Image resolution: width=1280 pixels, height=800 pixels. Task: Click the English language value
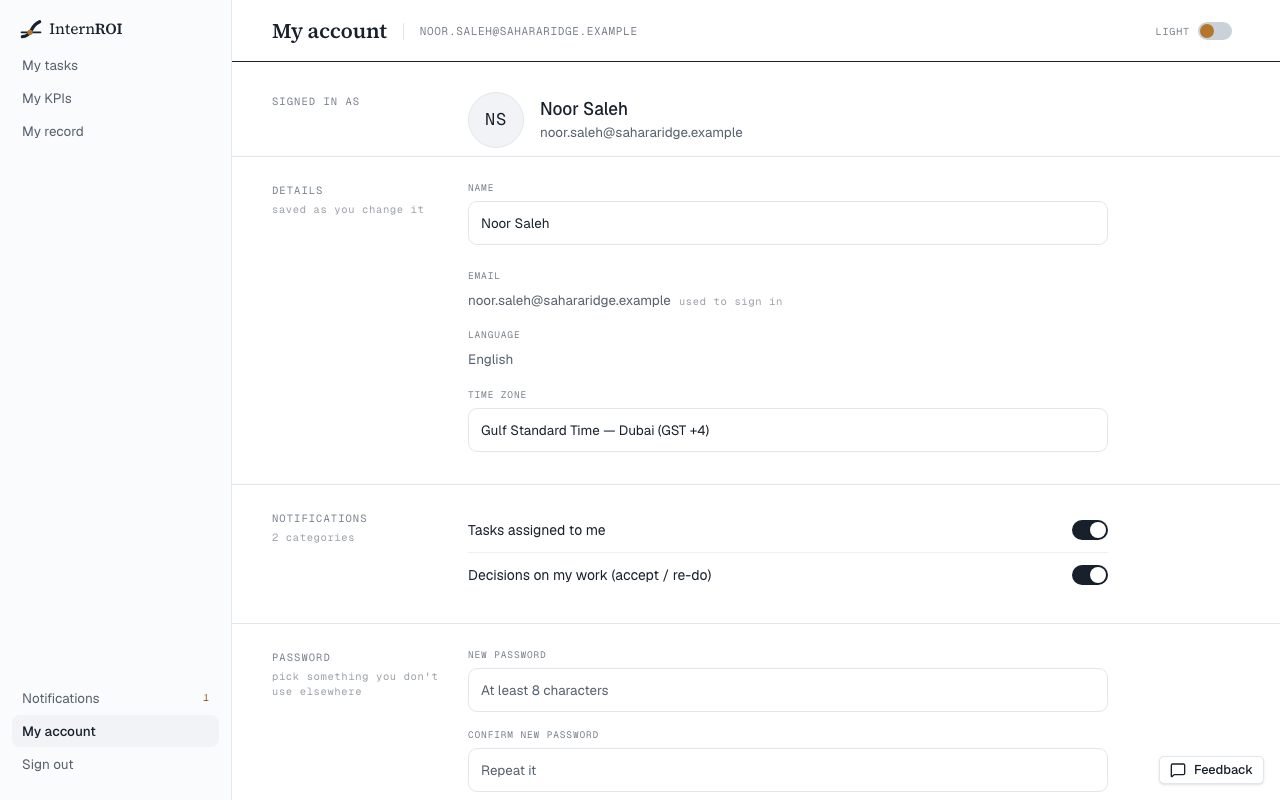point(490,359)
